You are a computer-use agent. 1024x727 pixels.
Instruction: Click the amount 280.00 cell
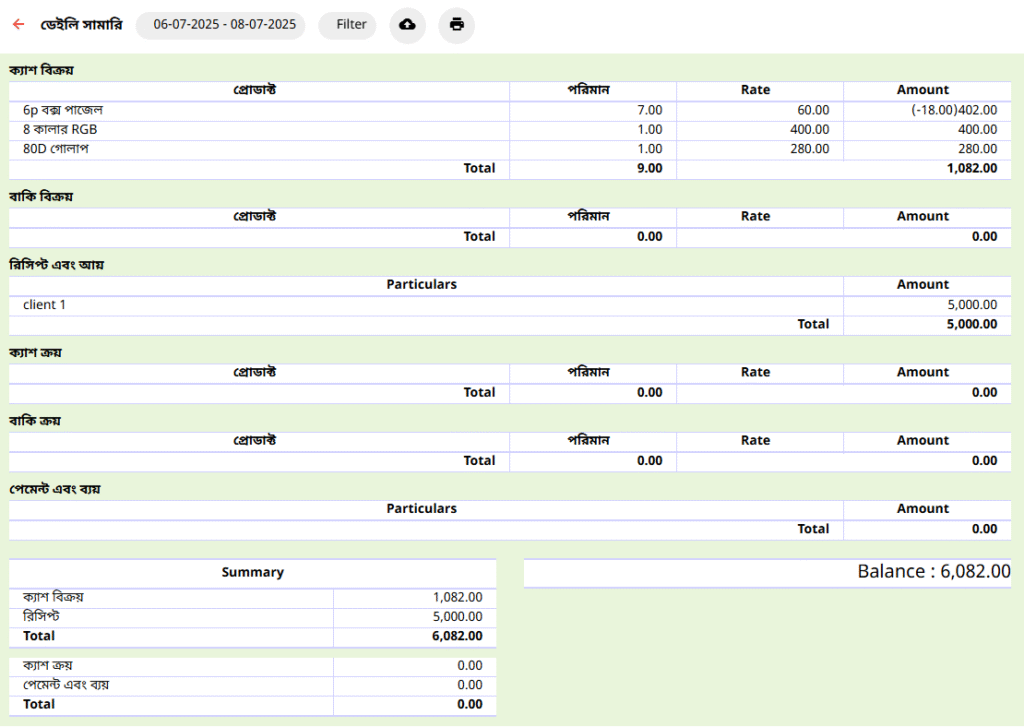coord(927,149)
